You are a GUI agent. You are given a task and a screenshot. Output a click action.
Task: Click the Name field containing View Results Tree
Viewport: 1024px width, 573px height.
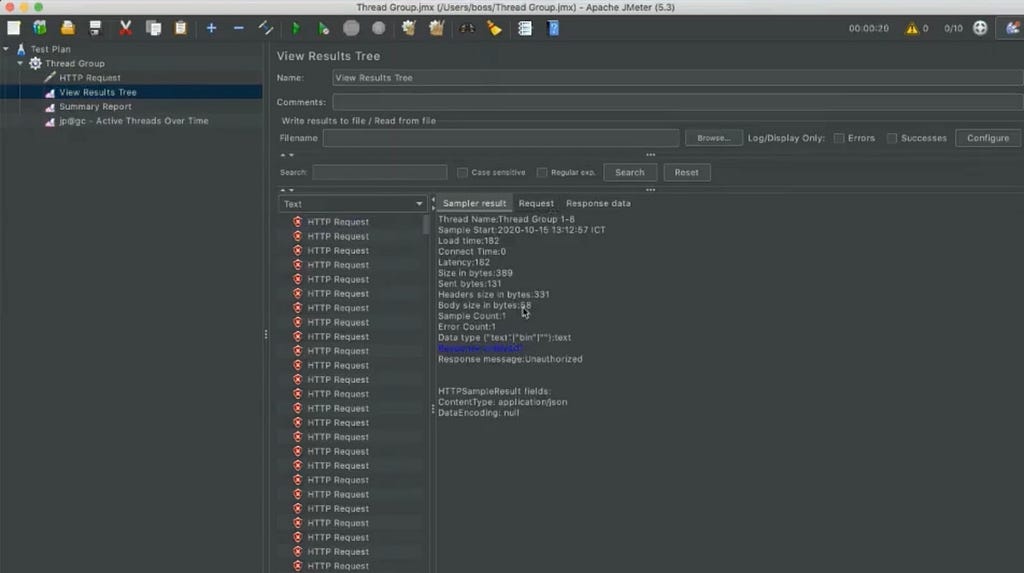(678, 78)
